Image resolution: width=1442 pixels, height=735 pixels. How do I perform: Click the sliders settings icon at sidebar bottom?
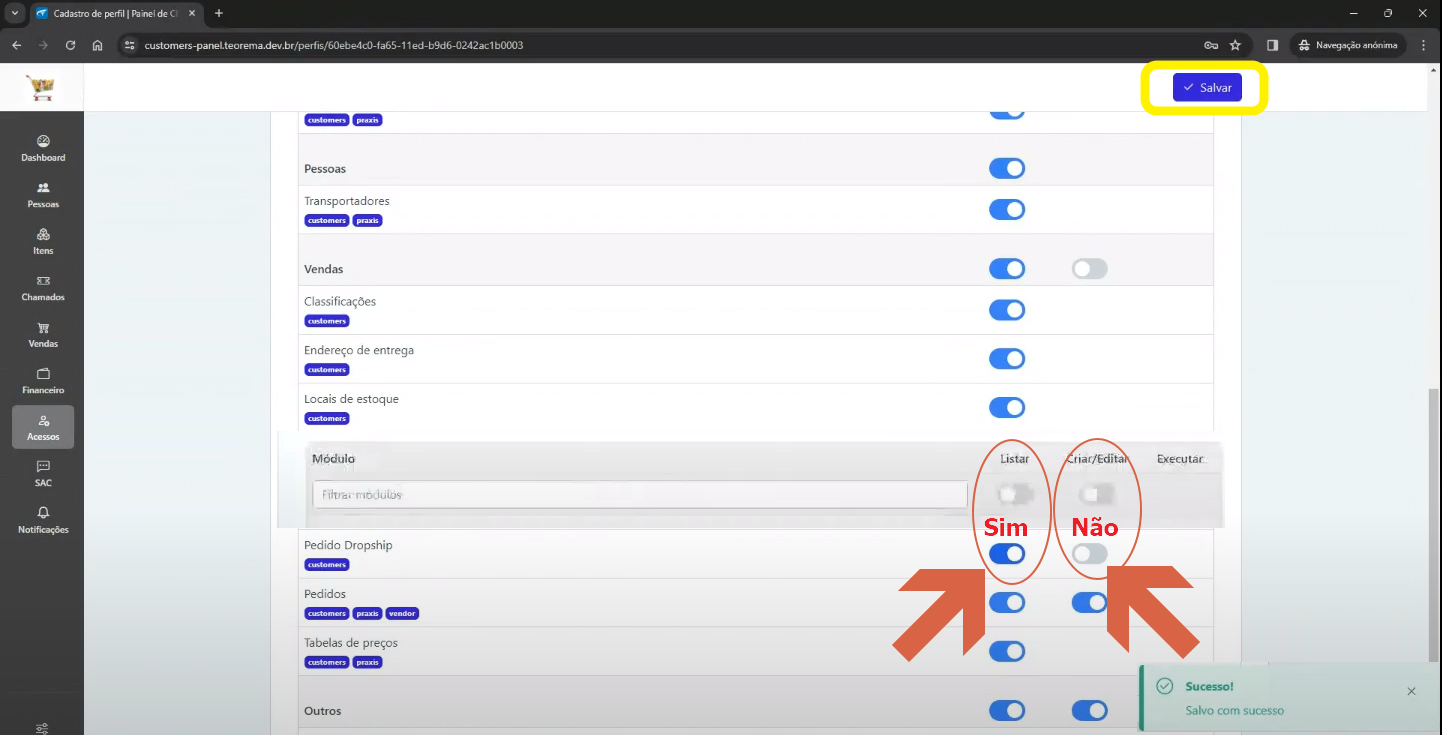tap(43, 728)
